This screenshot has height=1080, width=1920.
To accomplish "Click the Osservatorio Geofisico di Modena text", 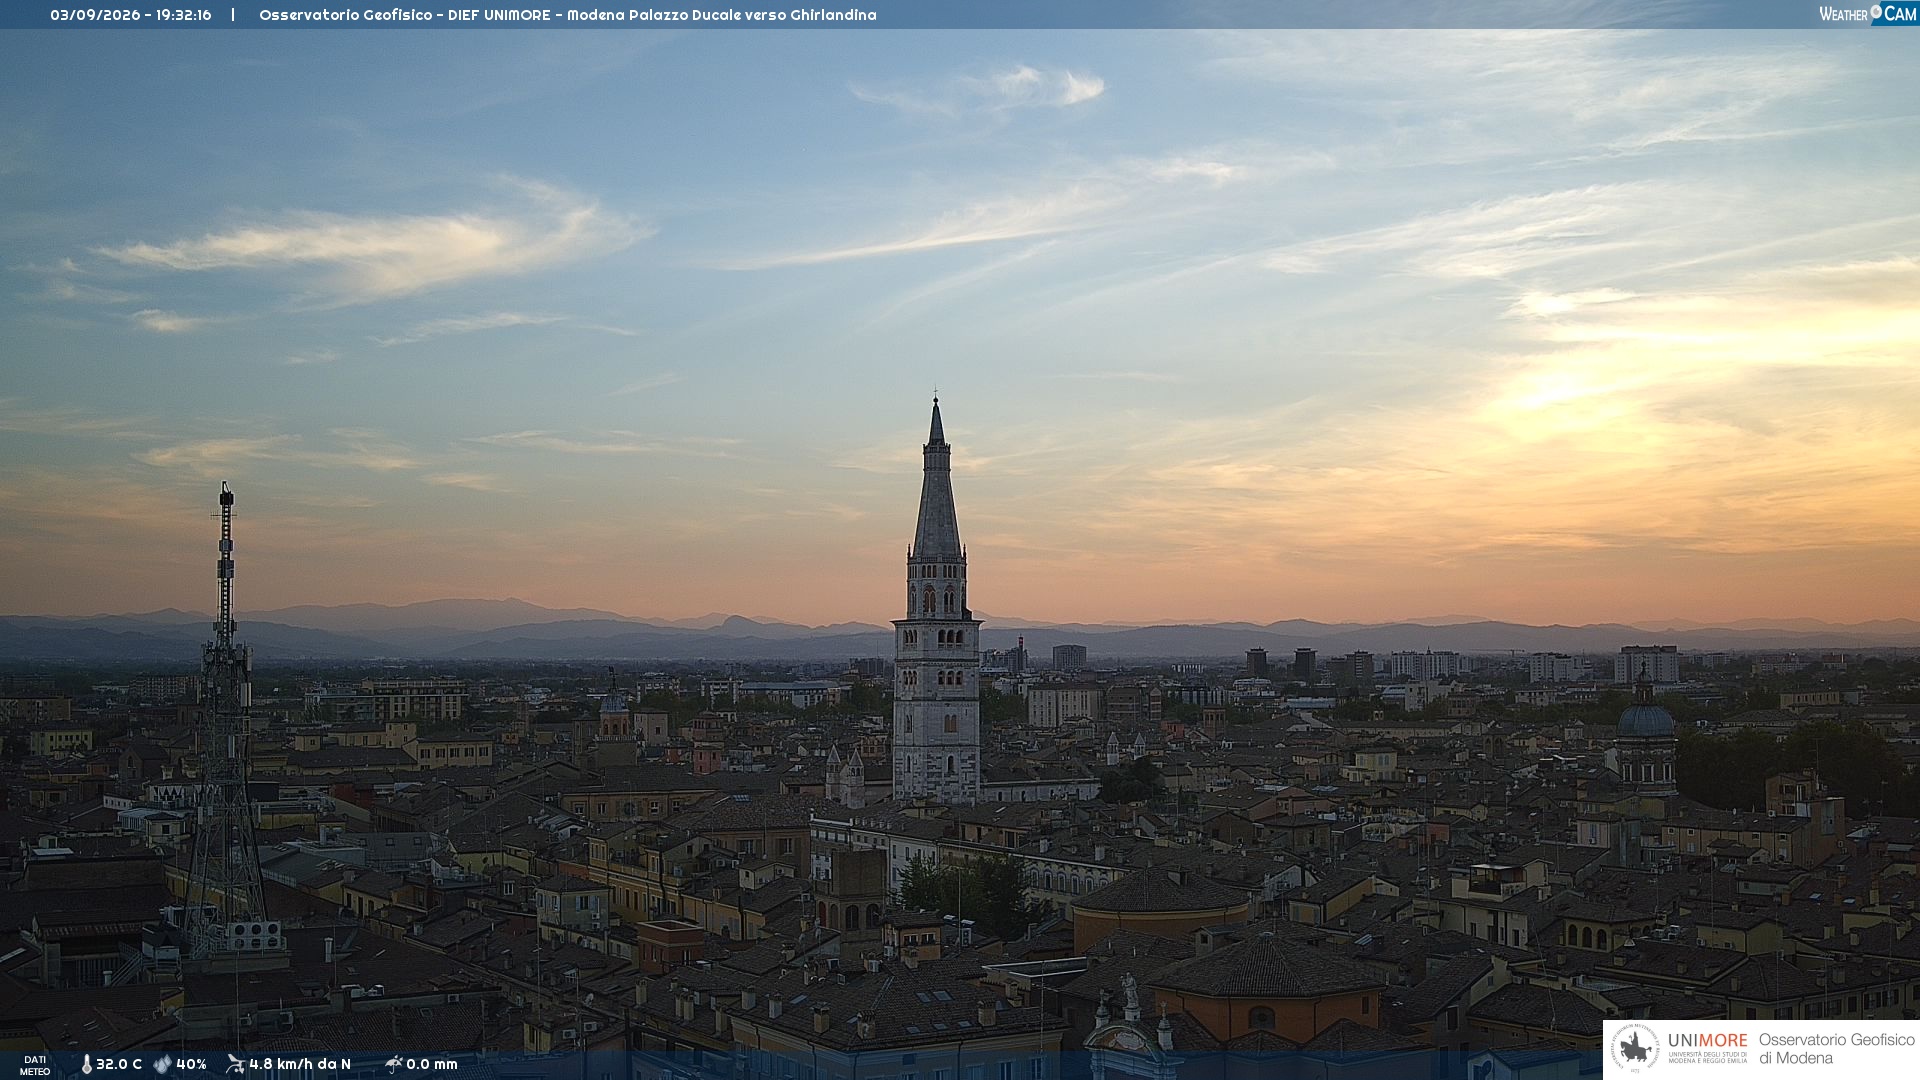I will [1837, 1049].
